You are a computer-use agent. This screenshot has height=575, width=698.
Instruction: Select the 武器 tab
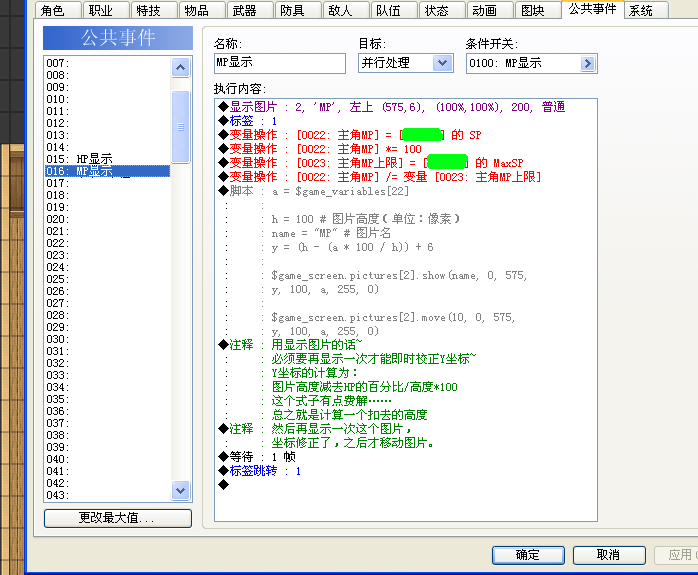(x=250, y=10)
